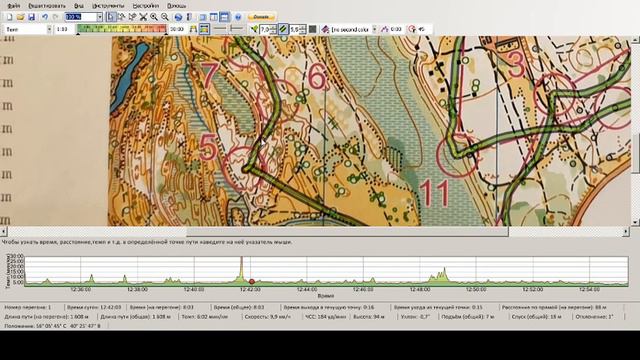Click the 12:44:00 position on the graph
The height and width of the screenshot is (360, 640).
pyautogui.click(x=307, y=289)
